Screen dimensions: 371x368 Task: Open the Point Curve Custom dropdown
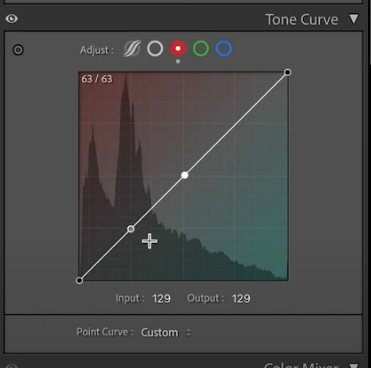coord(166,332)
